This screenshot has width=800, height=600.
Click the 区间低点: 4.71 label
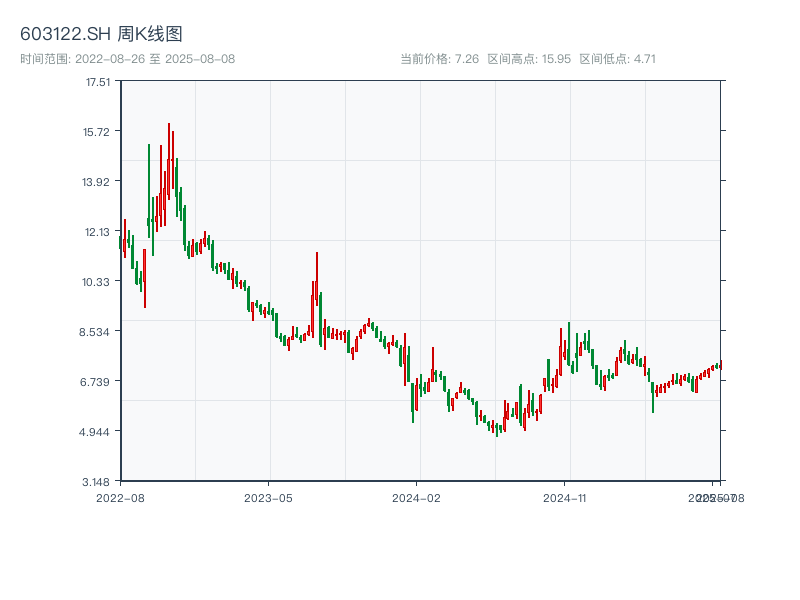tap(617, 59)
